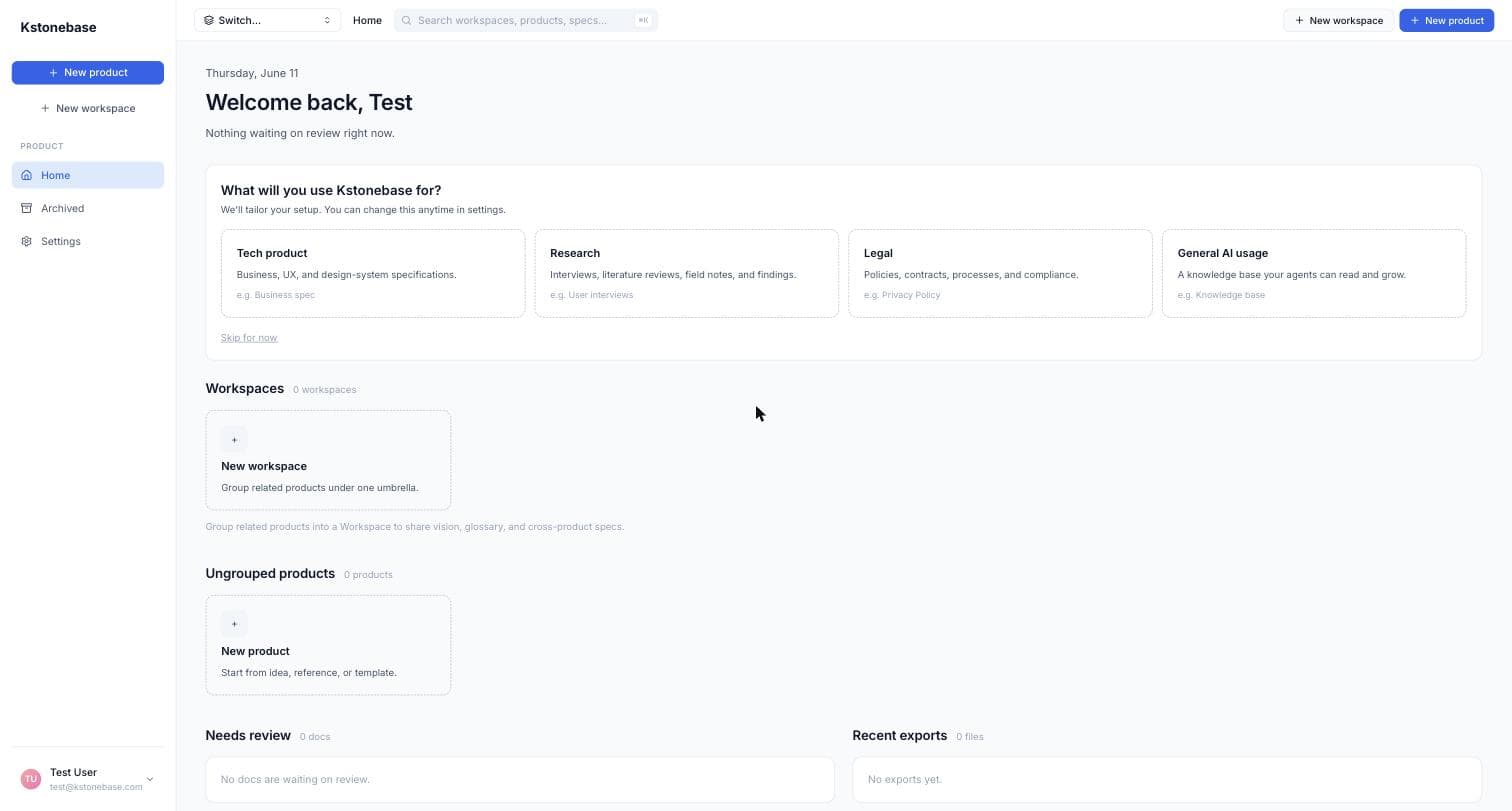Click the top-right New product button
Viewport: 1512px width, 811px height.
(1446, 20)
